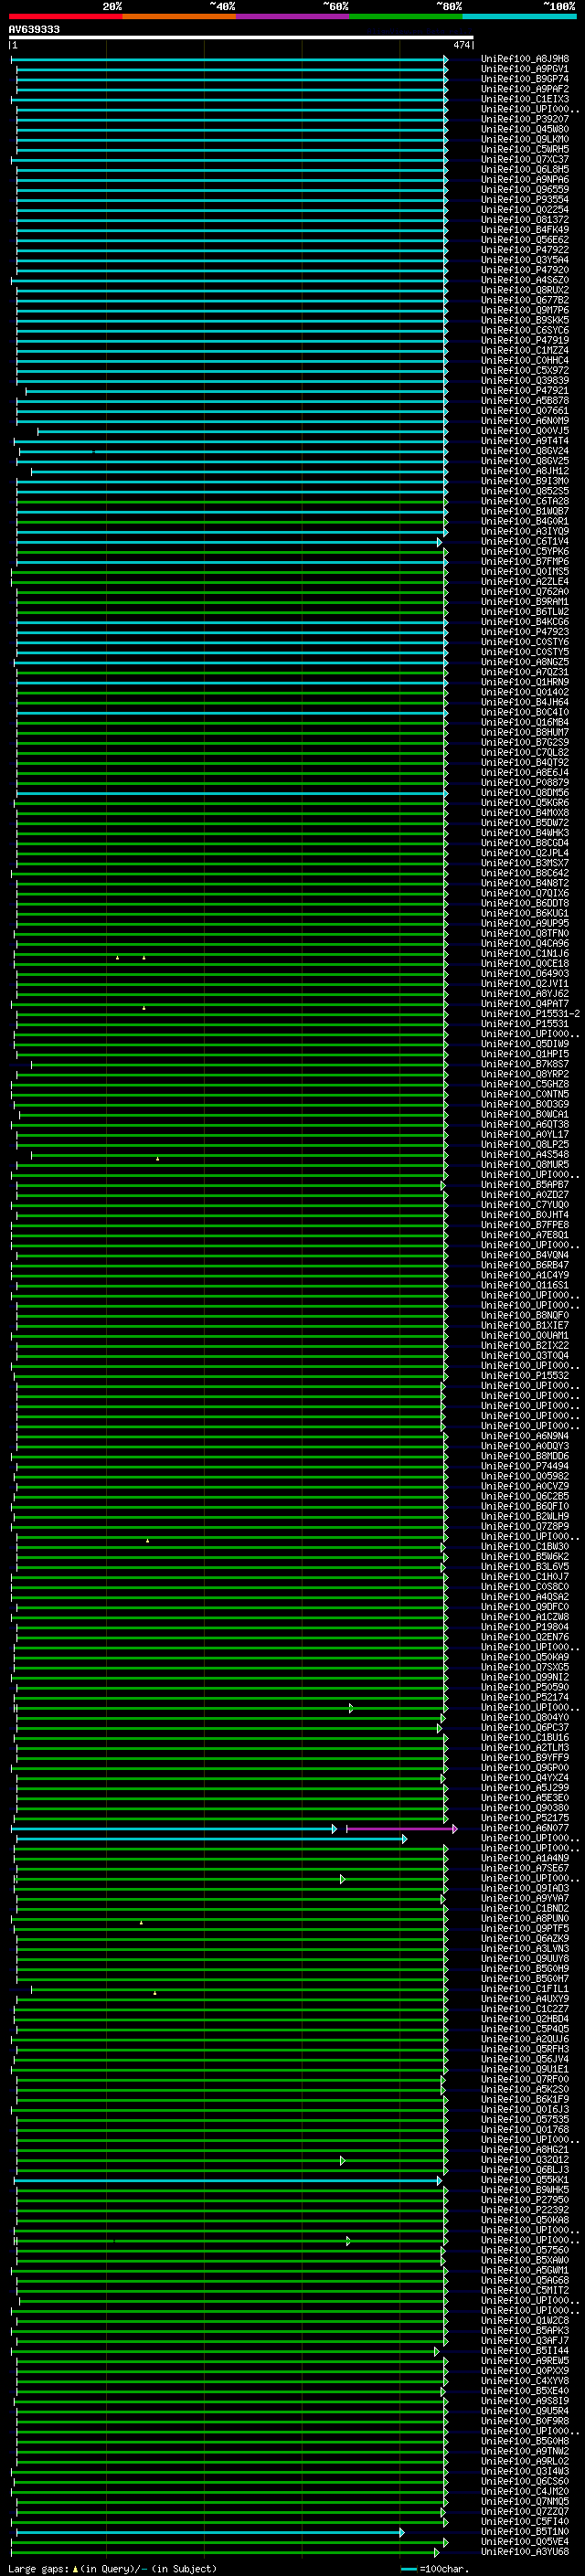Viewport: 585px width, 2576px height.
Task: Select hit UniRef100_A9PGV1
Action: [x=525, y=69]
